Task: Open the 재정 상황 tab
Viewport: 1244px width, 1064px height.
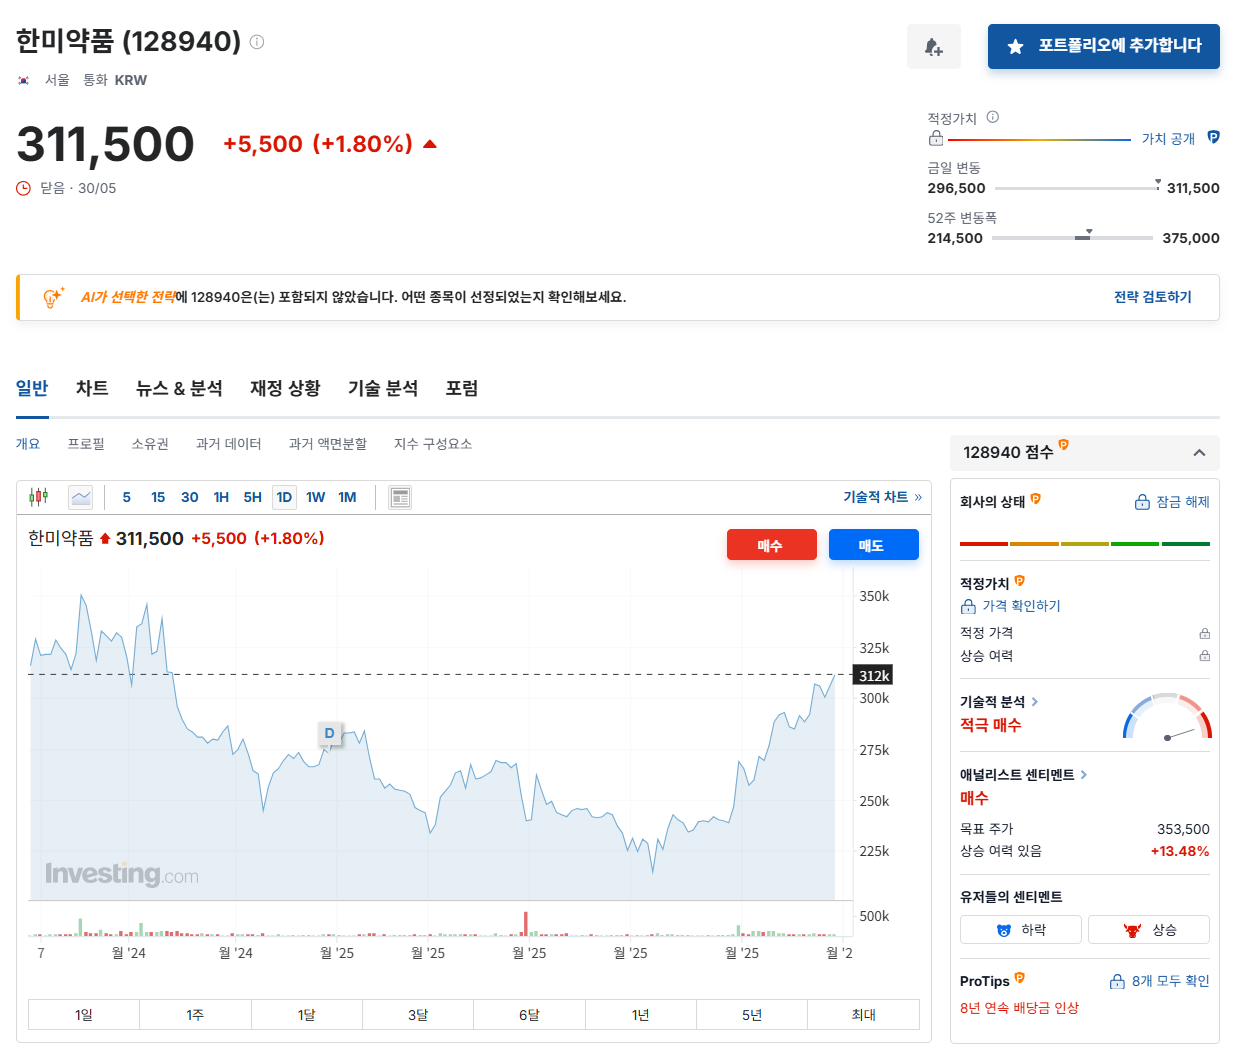Action: (x=285, y=388)
